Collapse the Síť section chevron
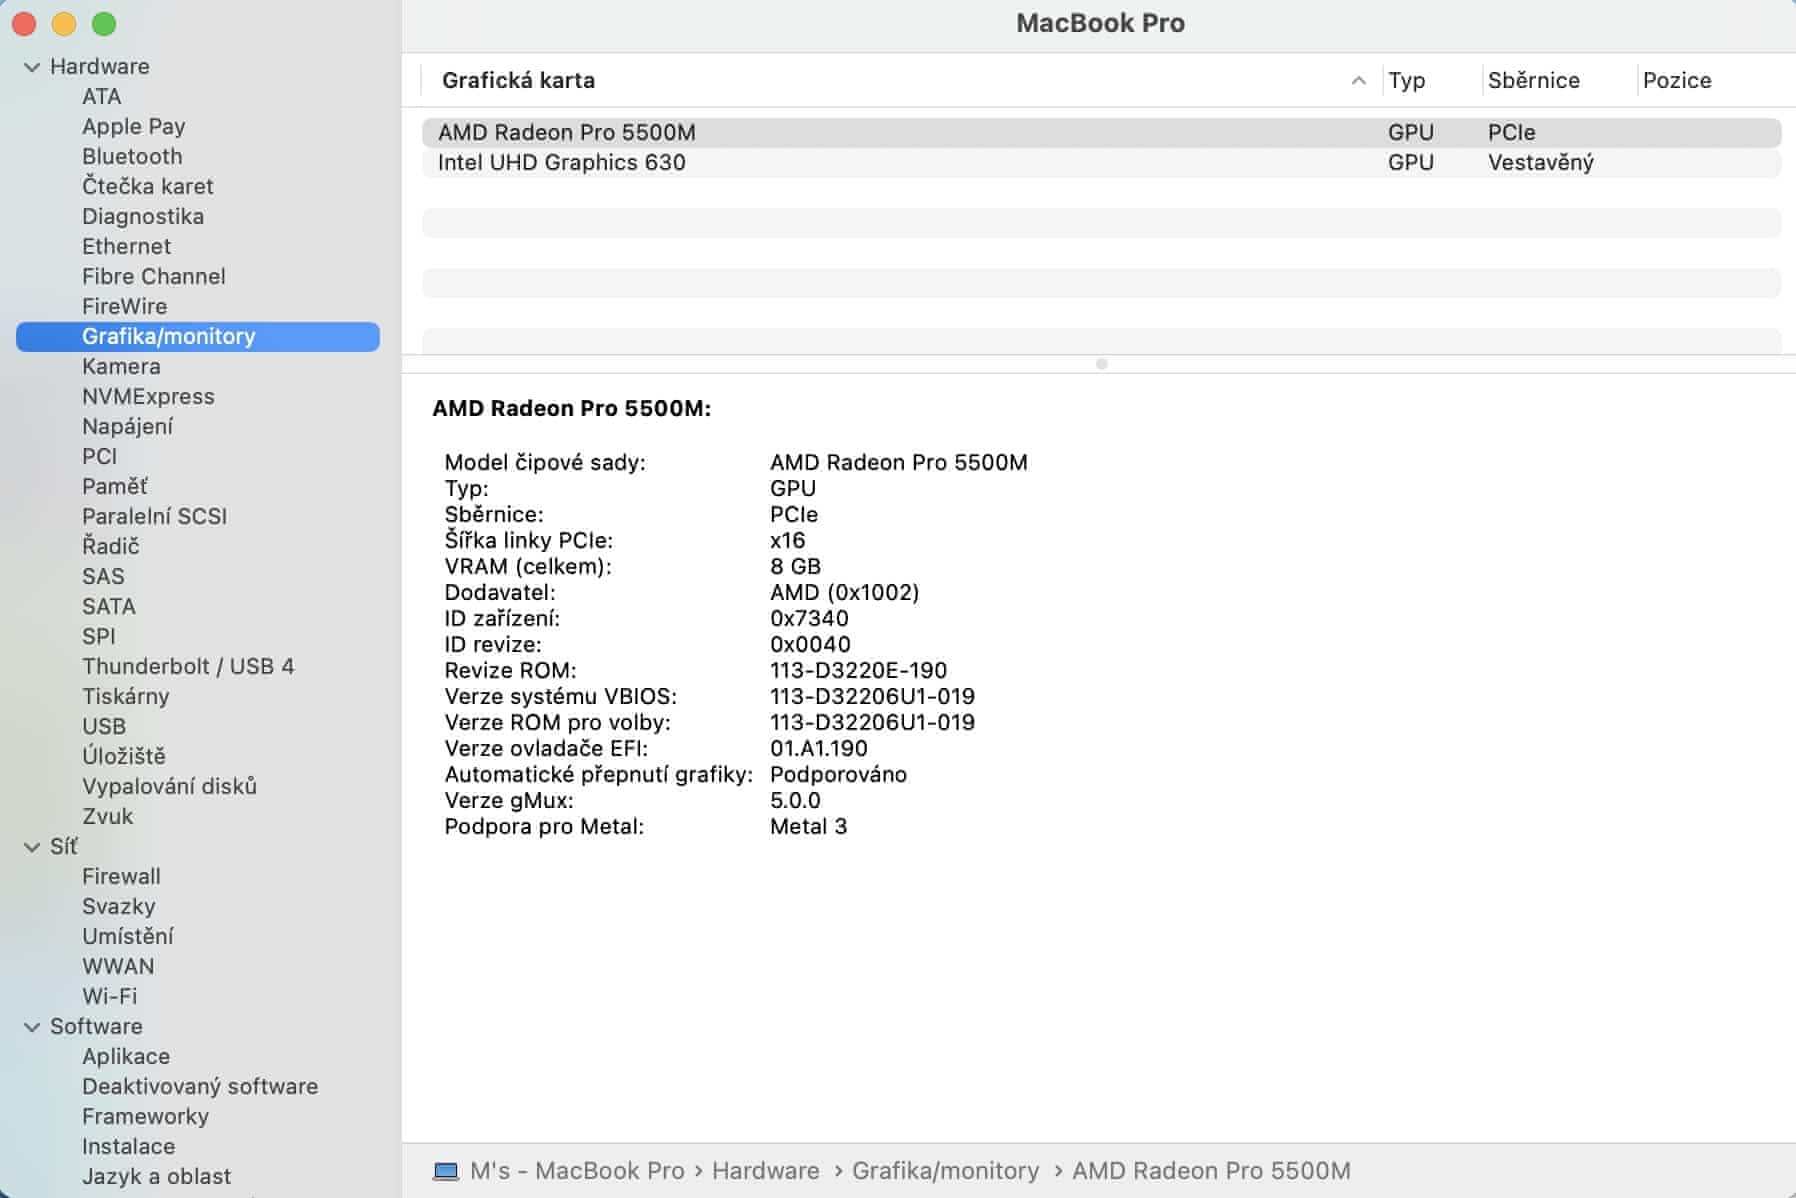The width and height of the screenshot is (1796, 1198). pos(32,847)
